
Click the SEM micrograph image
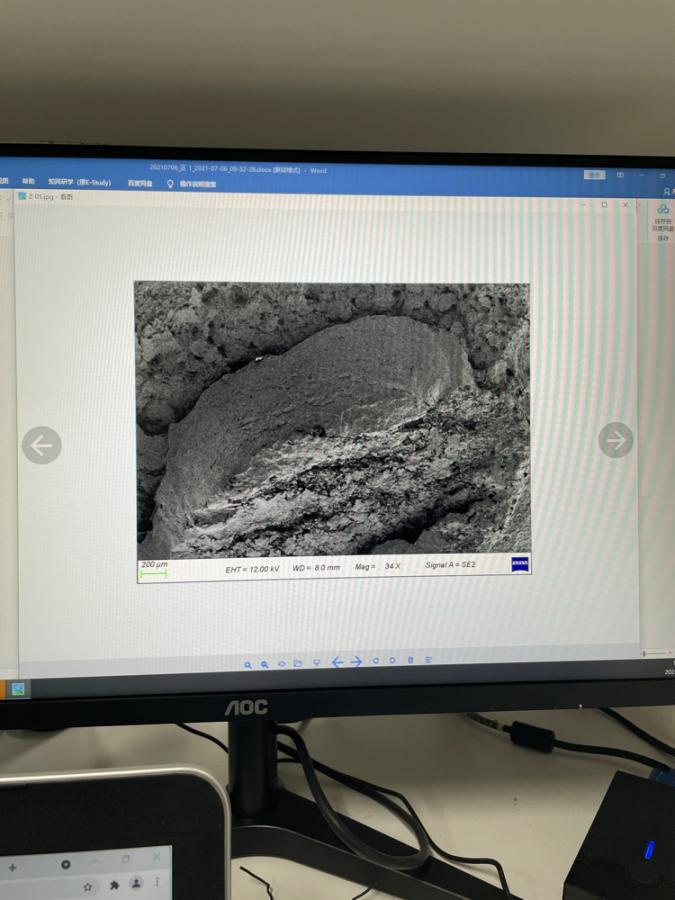(333, 420)
